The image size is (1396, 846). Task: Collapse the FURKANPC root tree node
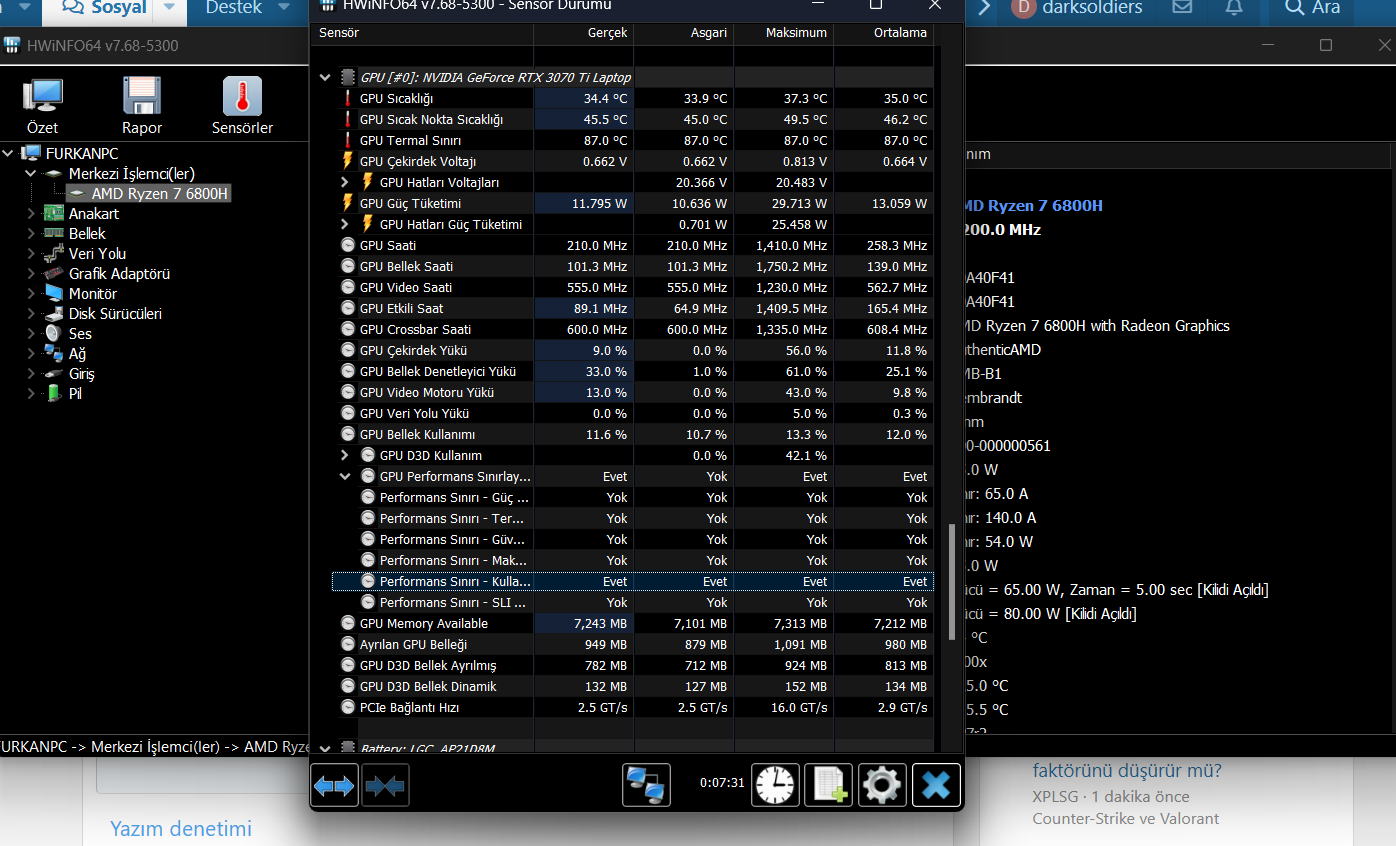[9, 153]
